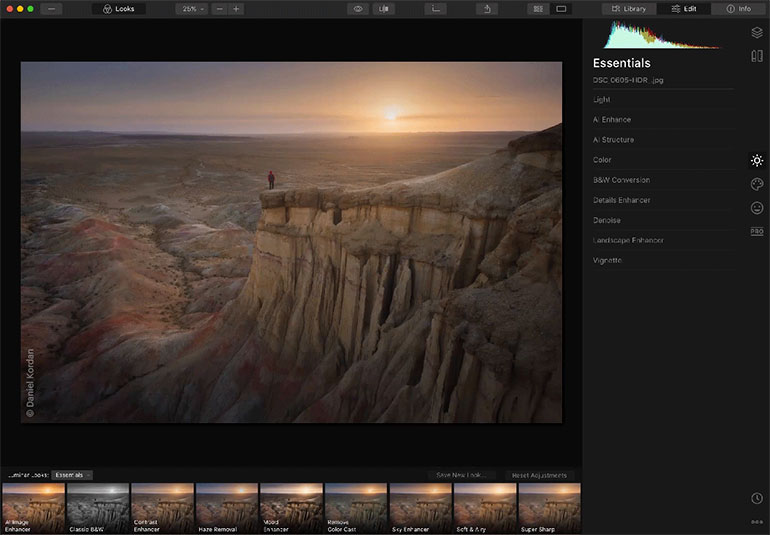Select the Portrait tools face icon
Viewport: 770px width, 535px height.
[757, 208]
